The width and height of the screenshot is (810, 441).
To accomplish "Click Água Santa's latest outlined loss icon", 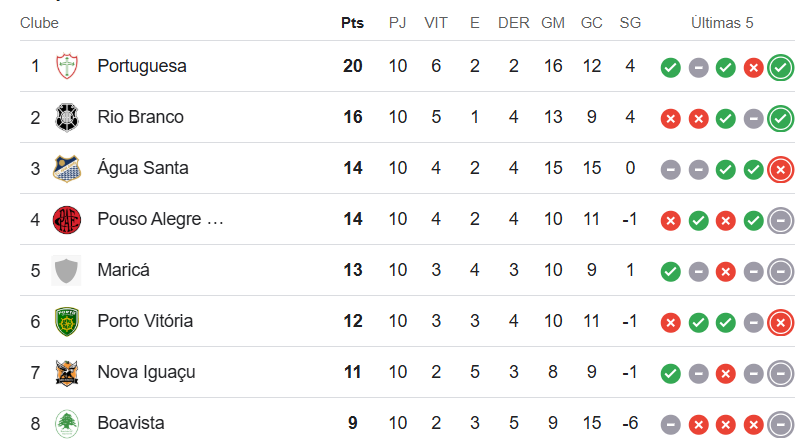I will tap(781, 169).
